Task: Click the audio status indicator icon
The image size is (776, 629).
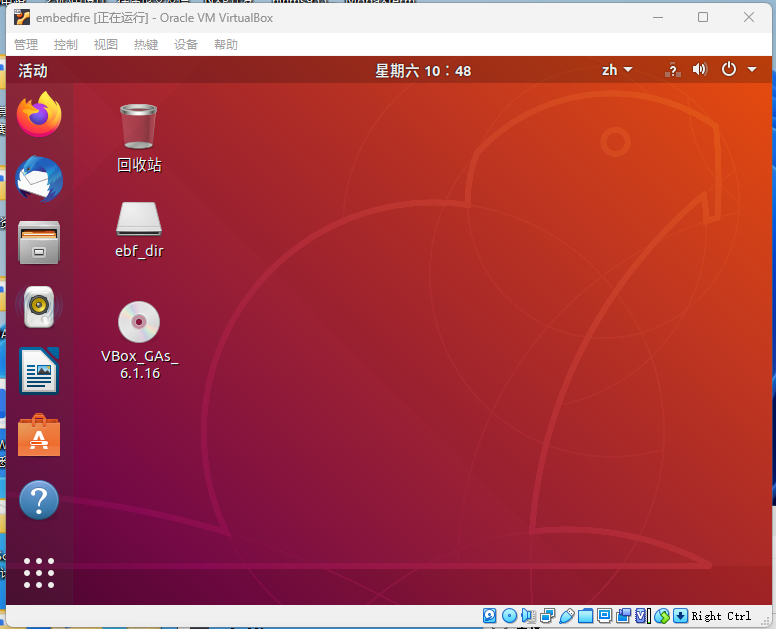Action: tap(528, 616)
